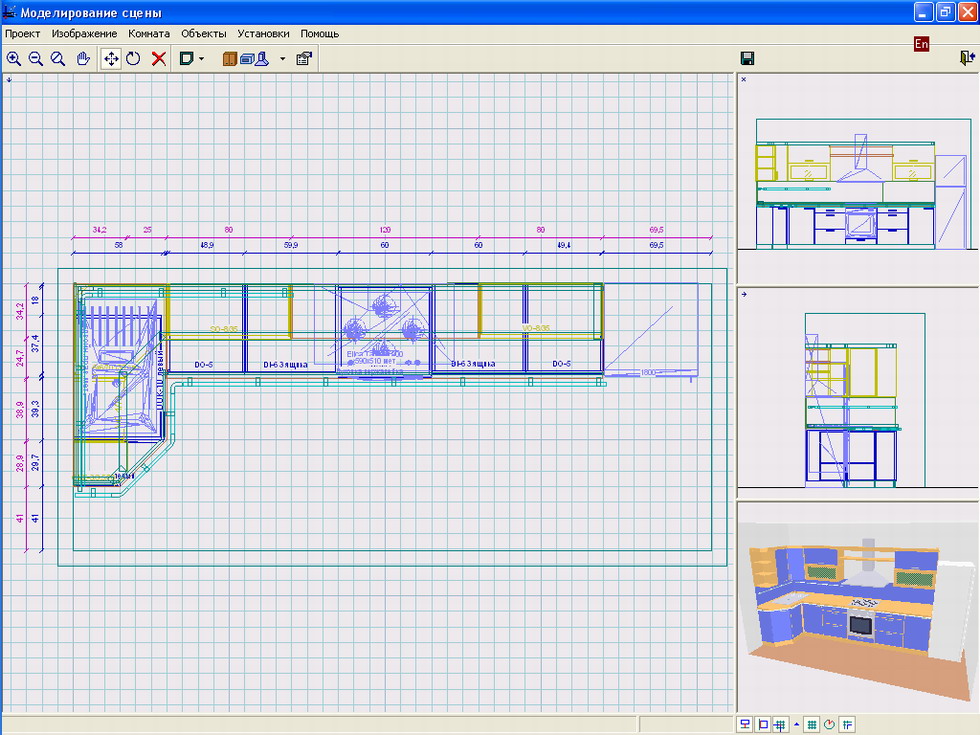
Task: Expand the view shape dropdown arrow
Action: pyautogui.click(x=202, y=59)
